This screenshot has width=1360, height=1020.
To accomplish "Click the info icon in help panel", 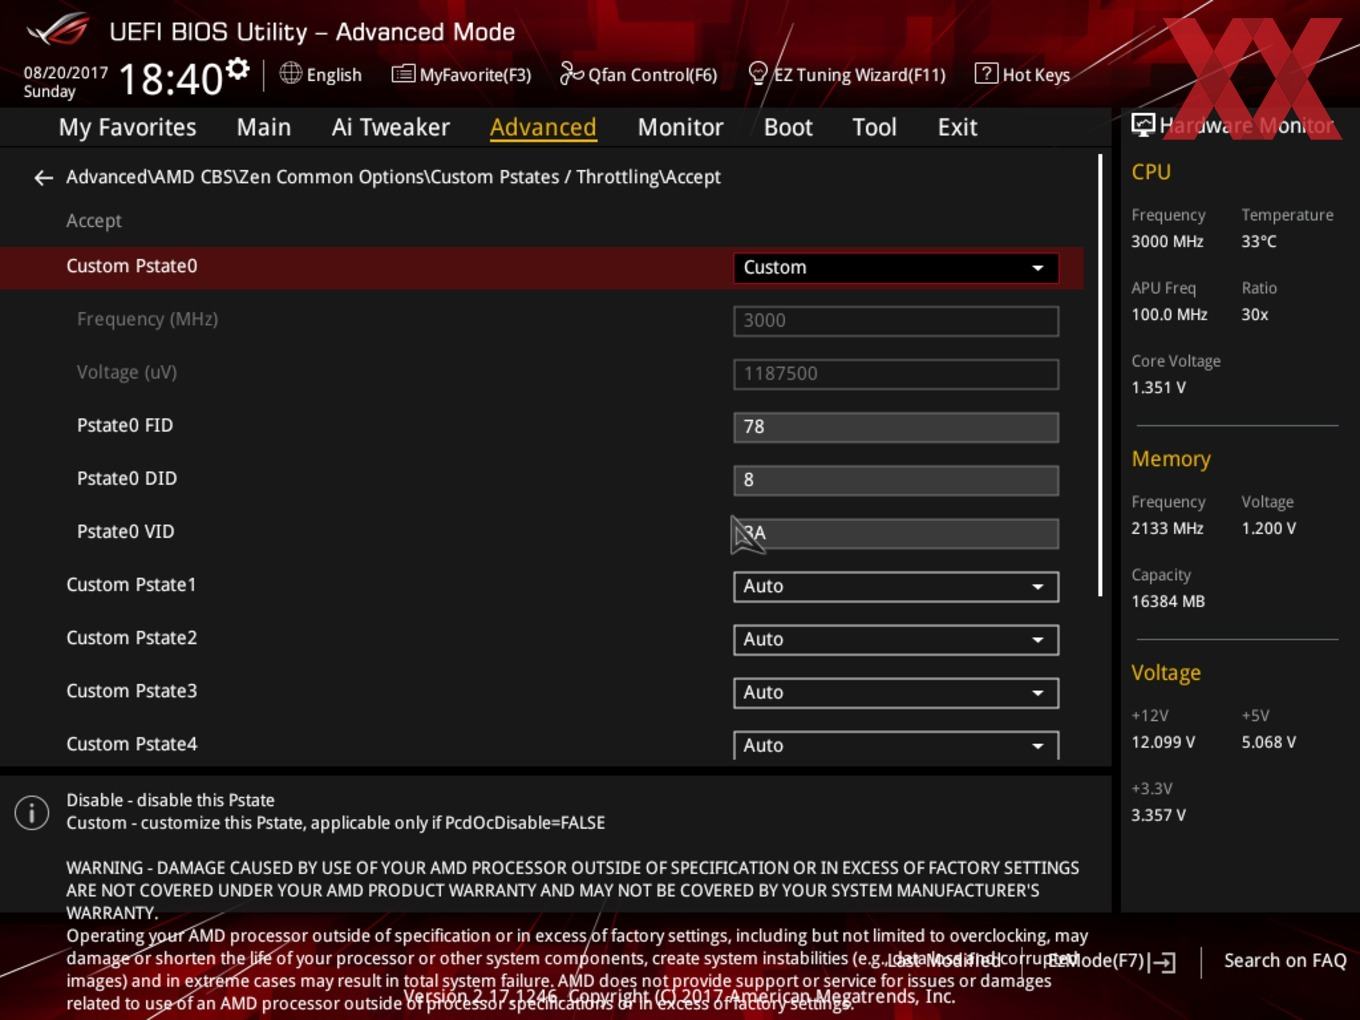I will point(32,812).
